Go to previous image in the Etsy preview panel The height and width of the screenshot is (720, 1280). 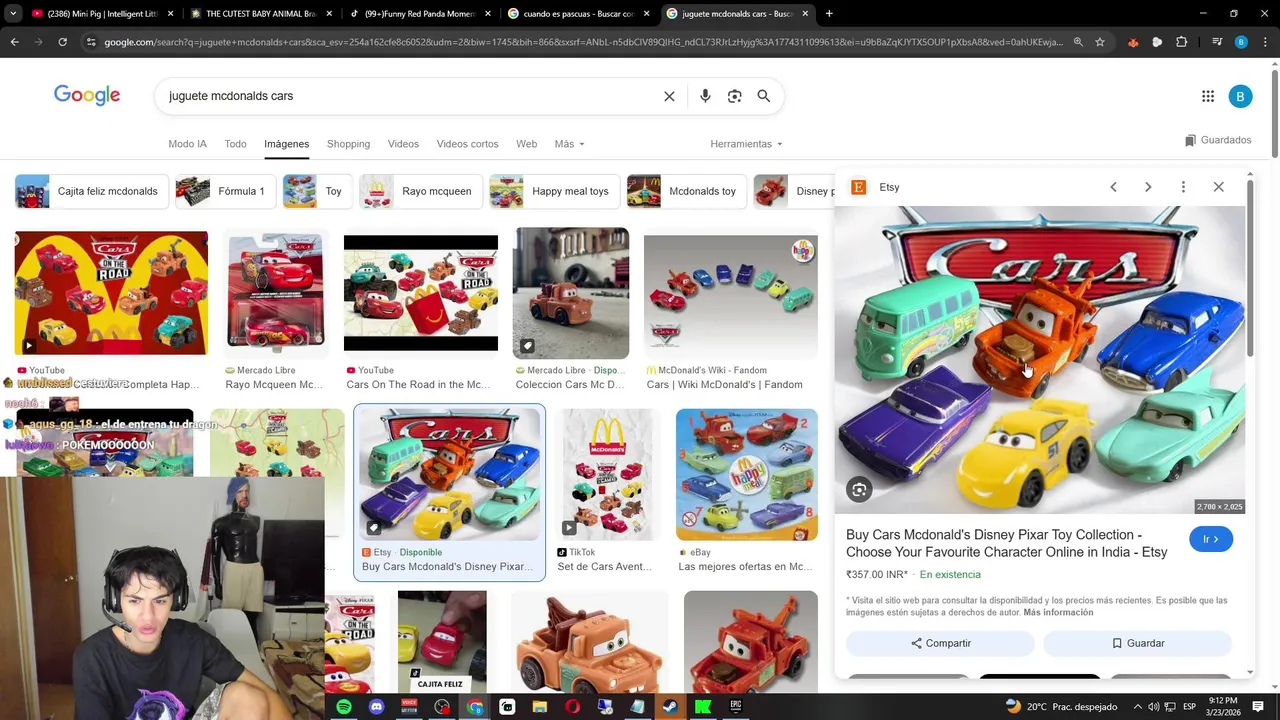click(x=1113, y=187)
